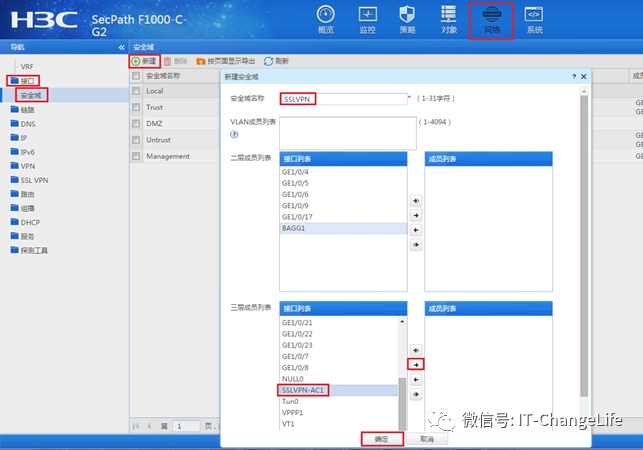Click layer-2 add-selected right arrow

coord(416,215)
